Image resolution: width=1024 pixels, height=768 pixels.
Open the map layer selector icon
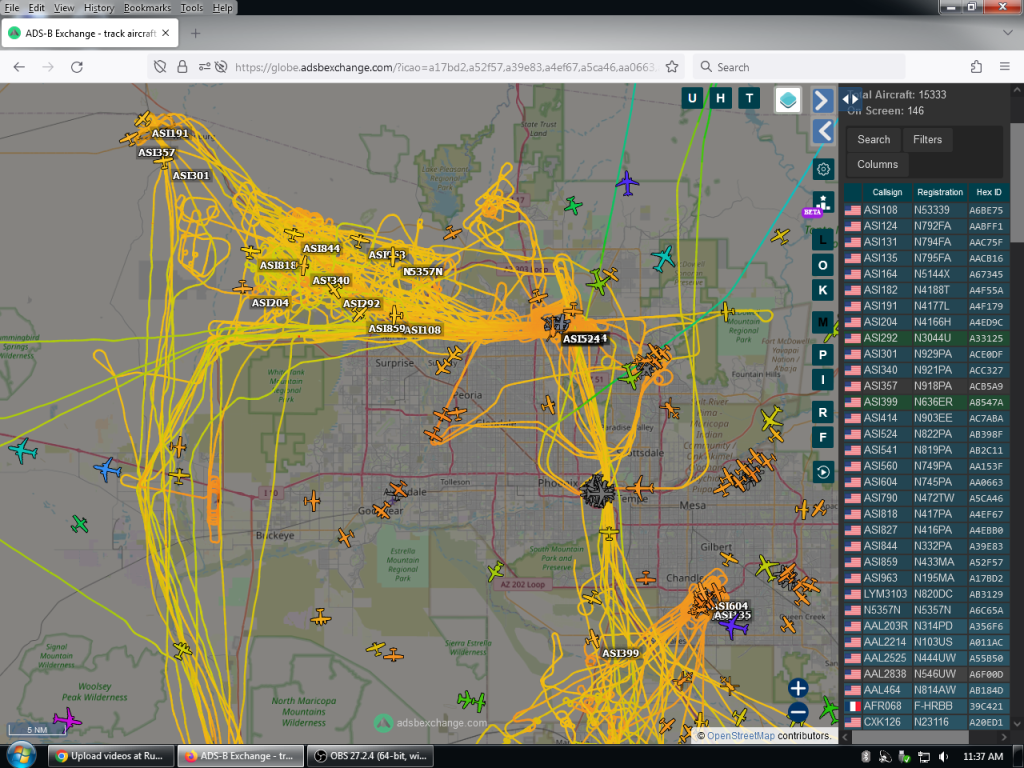(x=788, y=100)
